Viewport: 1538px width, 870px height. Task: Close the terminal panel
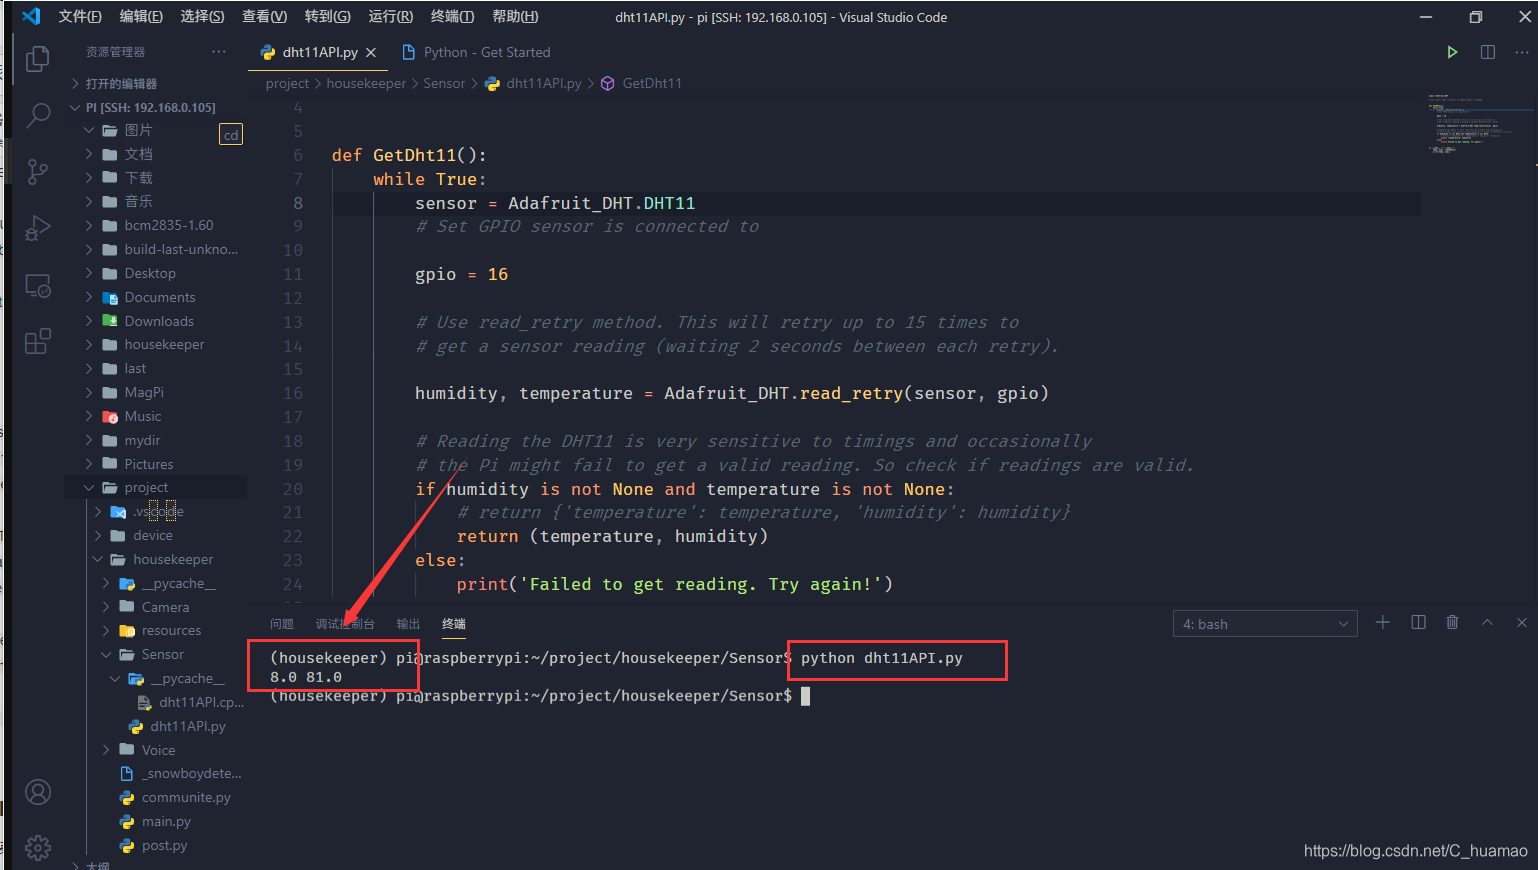[1521, 622]
